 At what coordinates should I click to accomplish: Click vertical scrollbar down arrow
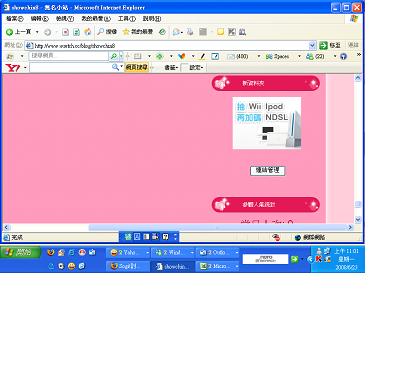[x=358, y=219]
